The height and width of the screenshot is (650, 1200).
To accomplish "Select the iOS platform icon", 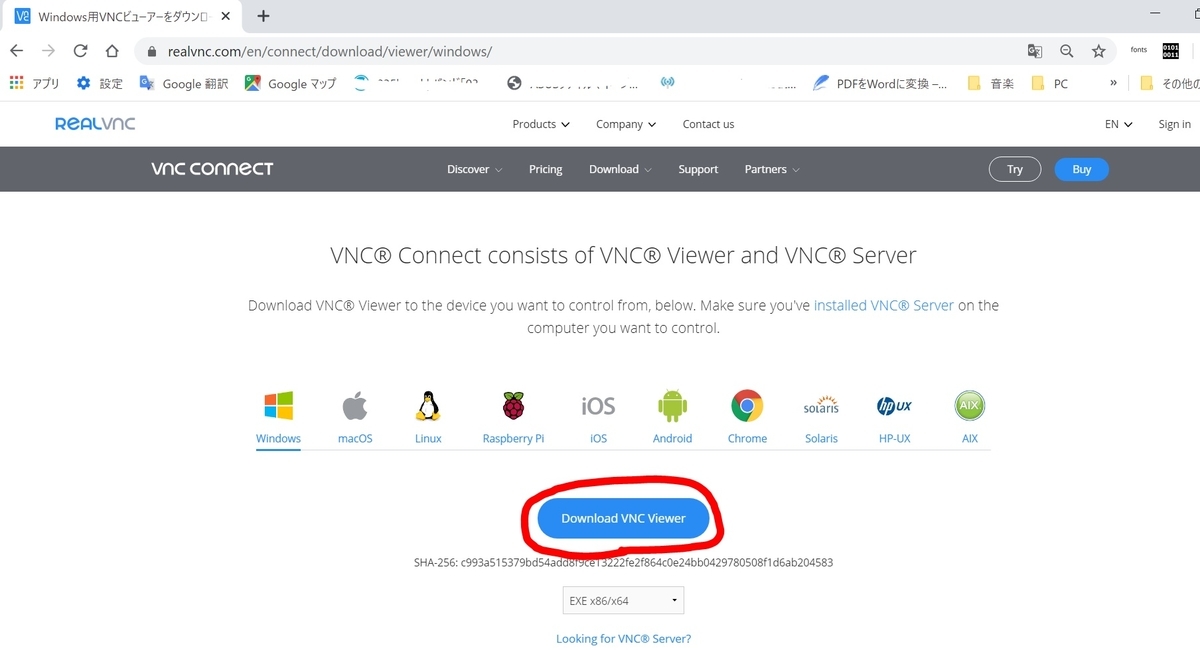I will (x=598, y=406).
